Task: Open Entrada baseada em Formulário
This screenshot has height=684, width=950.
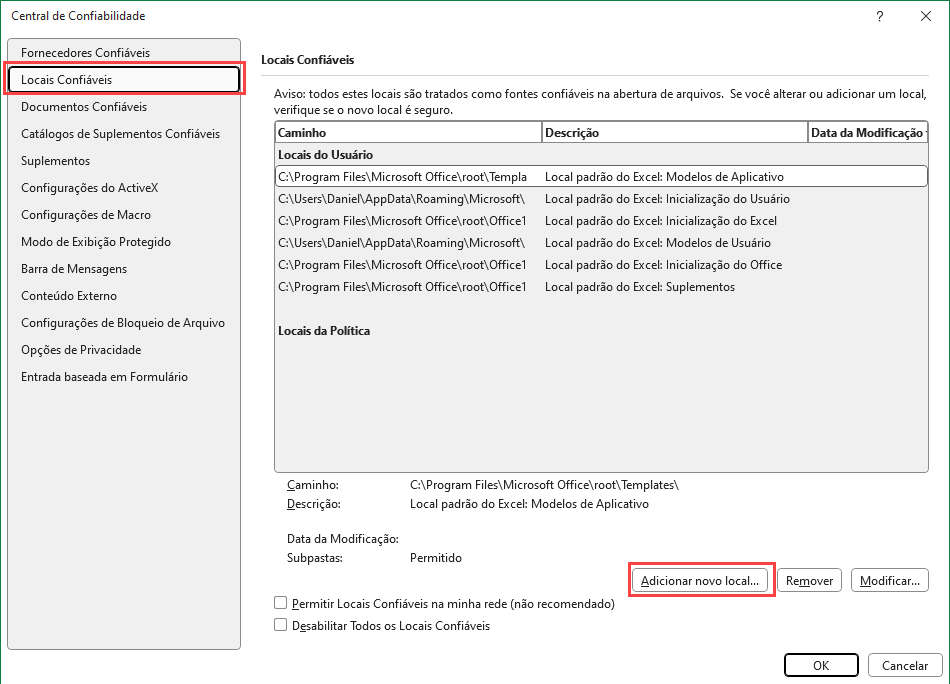Action: pos(124,377)
